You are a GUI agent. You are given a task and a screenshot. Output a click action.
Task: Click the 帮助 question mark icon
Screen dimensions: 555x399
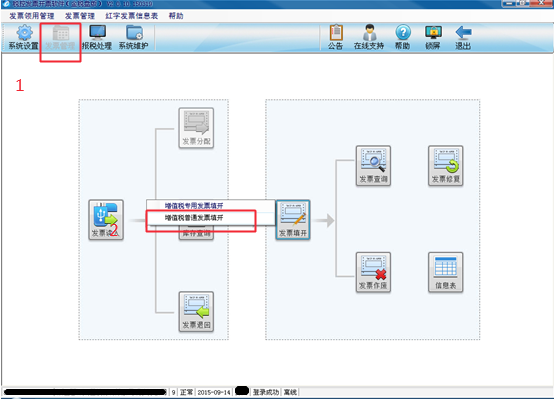[402, 37]
